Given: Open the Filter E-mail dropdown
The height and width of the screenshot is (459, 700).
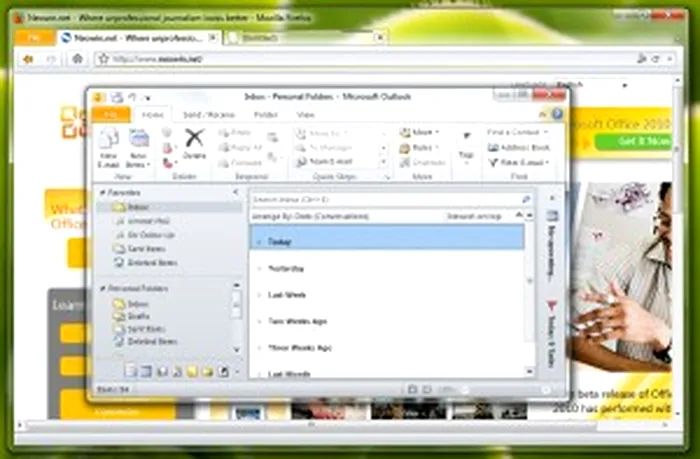Looking at the screenshot, I should point(519,163).
